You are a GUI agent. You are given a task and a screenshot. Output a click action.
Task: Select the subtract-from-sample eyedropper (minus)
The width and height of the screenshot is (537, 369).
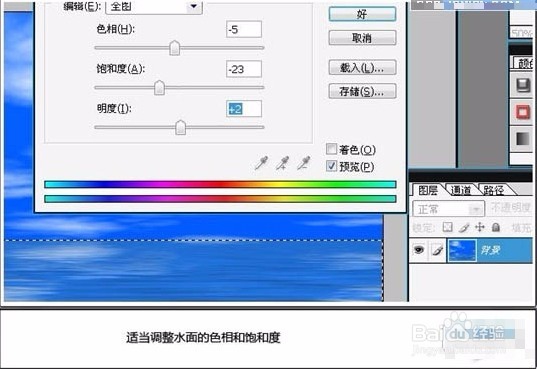tap(304, 163)
